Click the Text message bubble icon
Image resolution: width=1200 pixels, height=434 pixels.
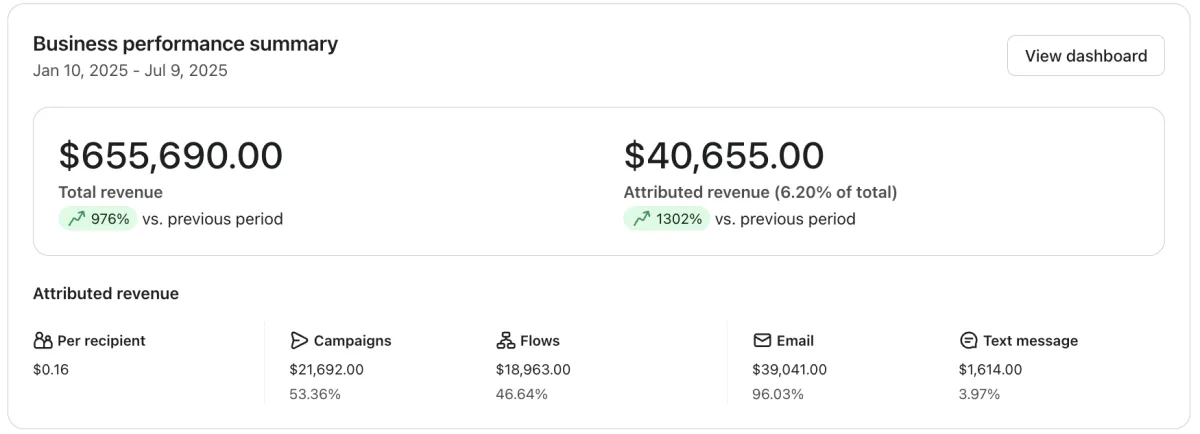point(968,341)
